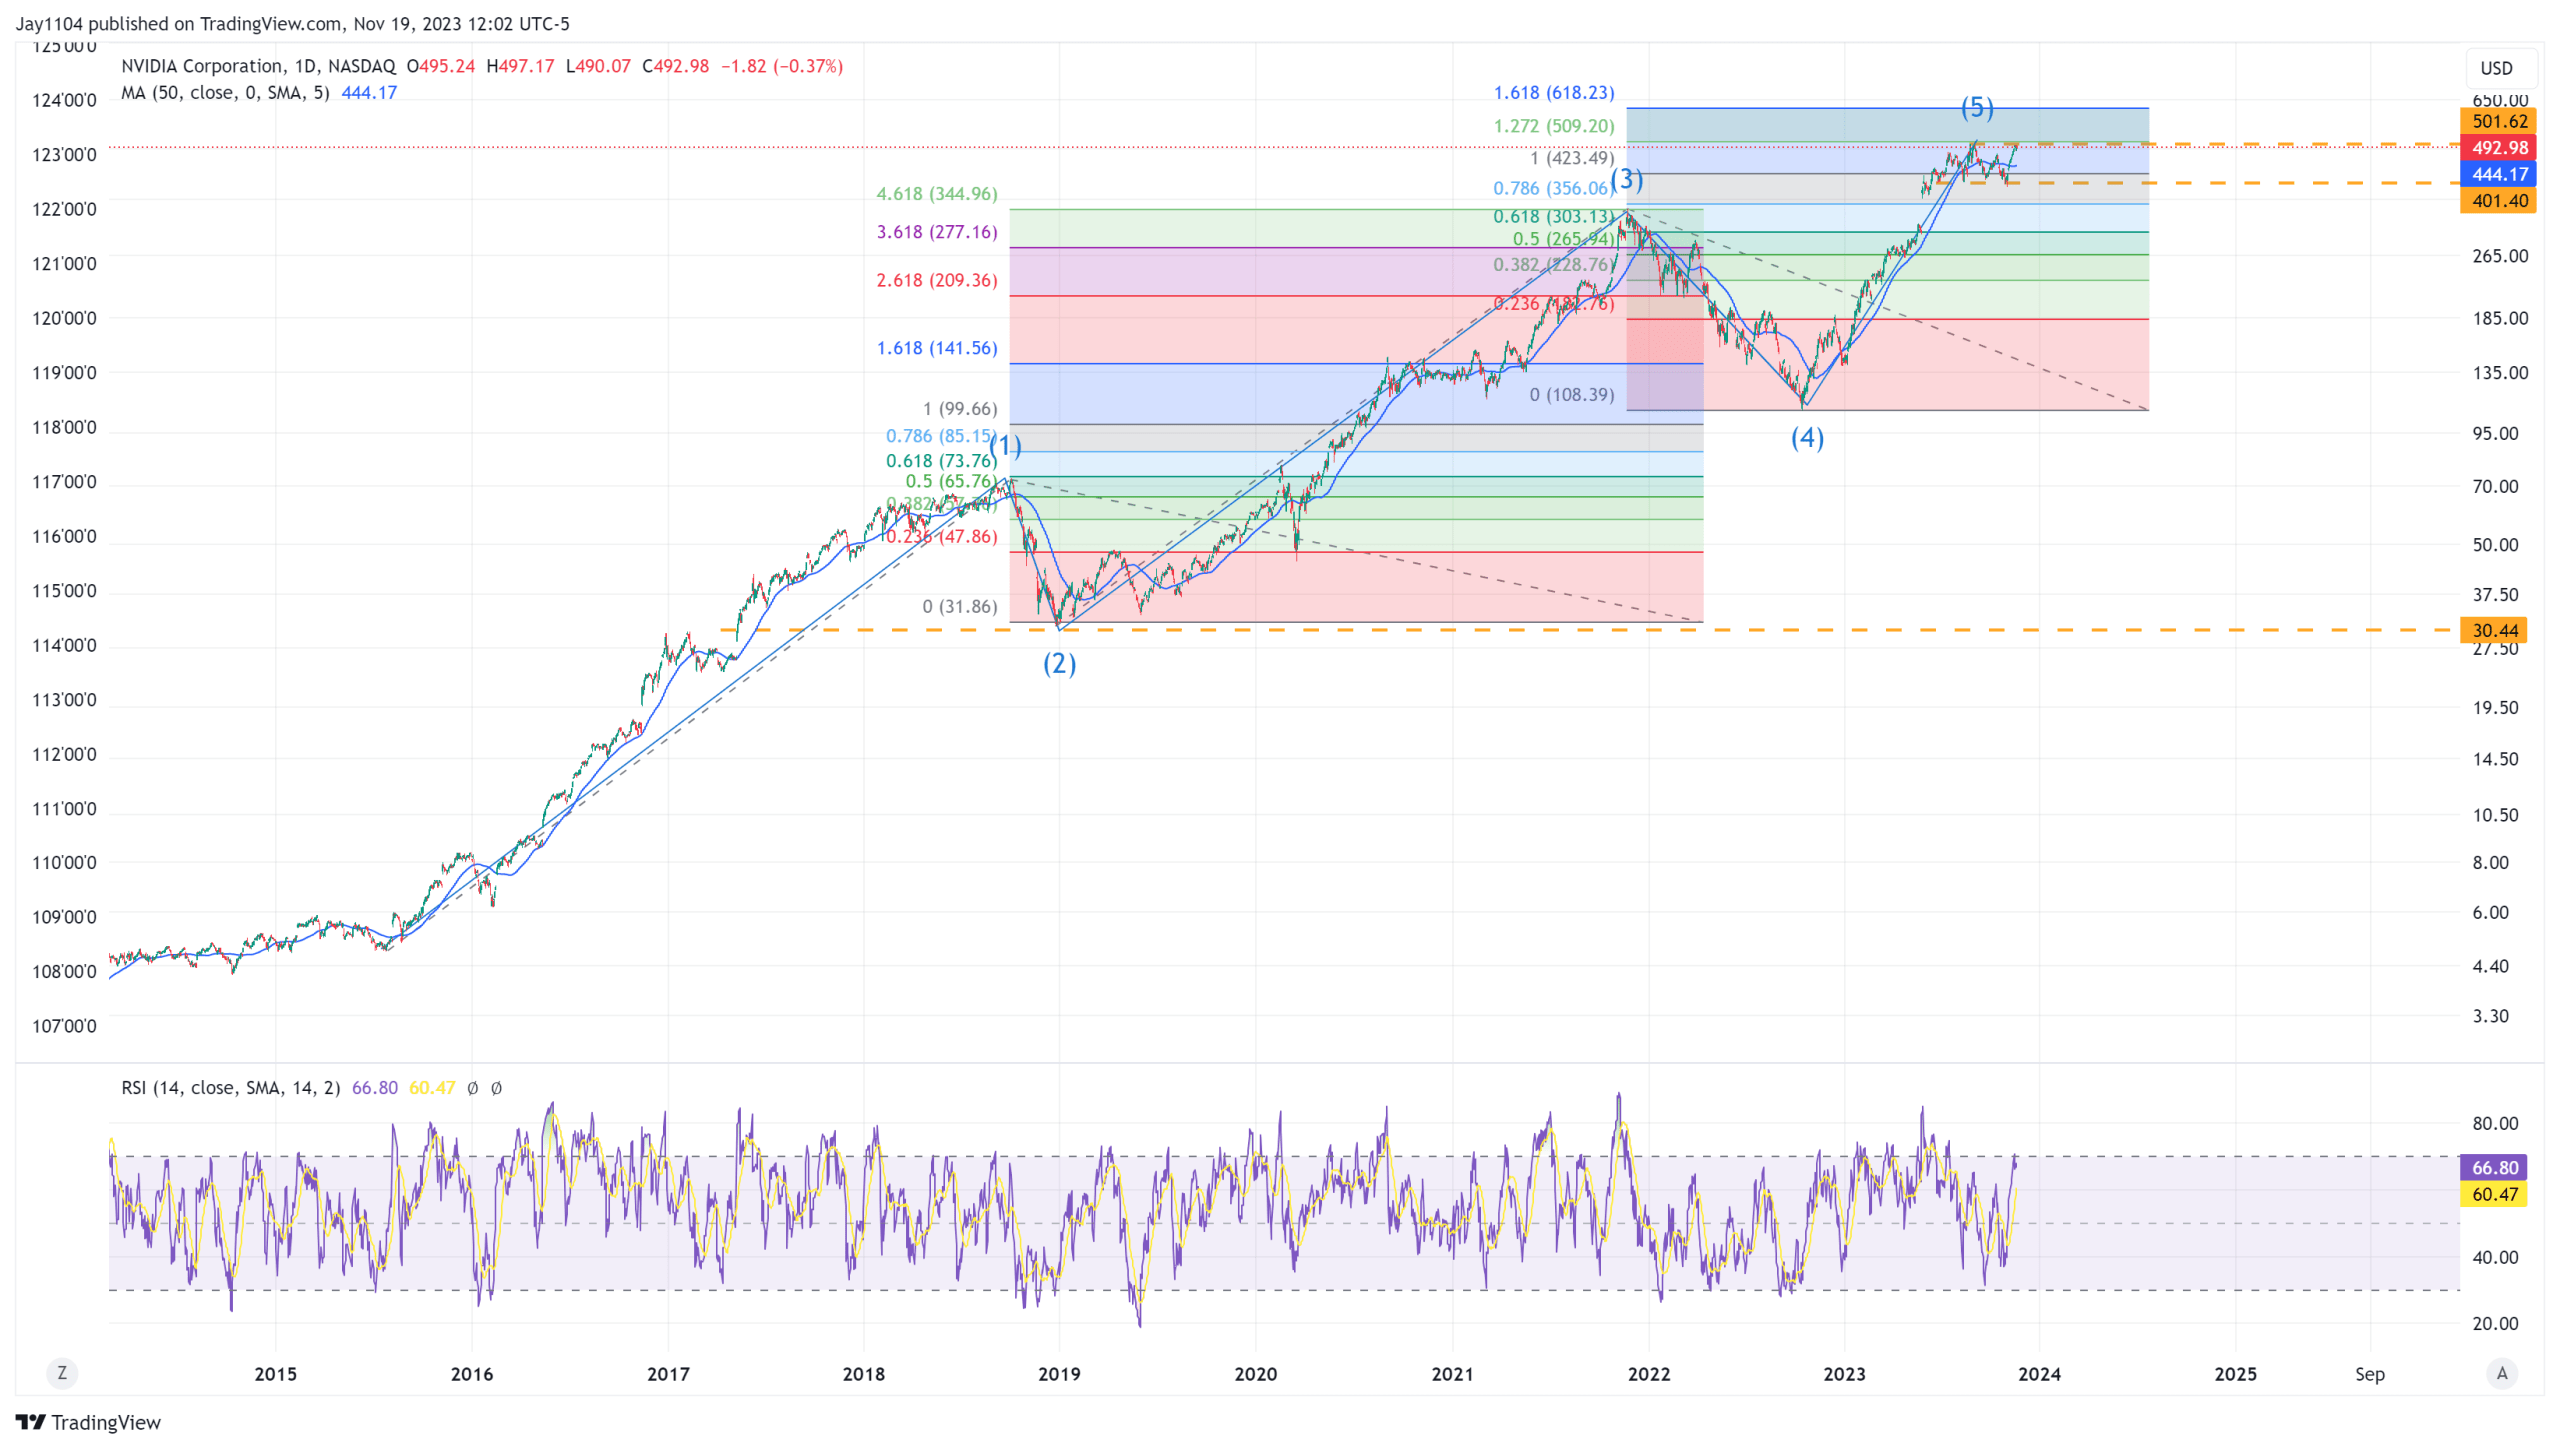Click the 95.00 price scale label
The image size is (2560, 1450).
click(x=2496, y=433)
